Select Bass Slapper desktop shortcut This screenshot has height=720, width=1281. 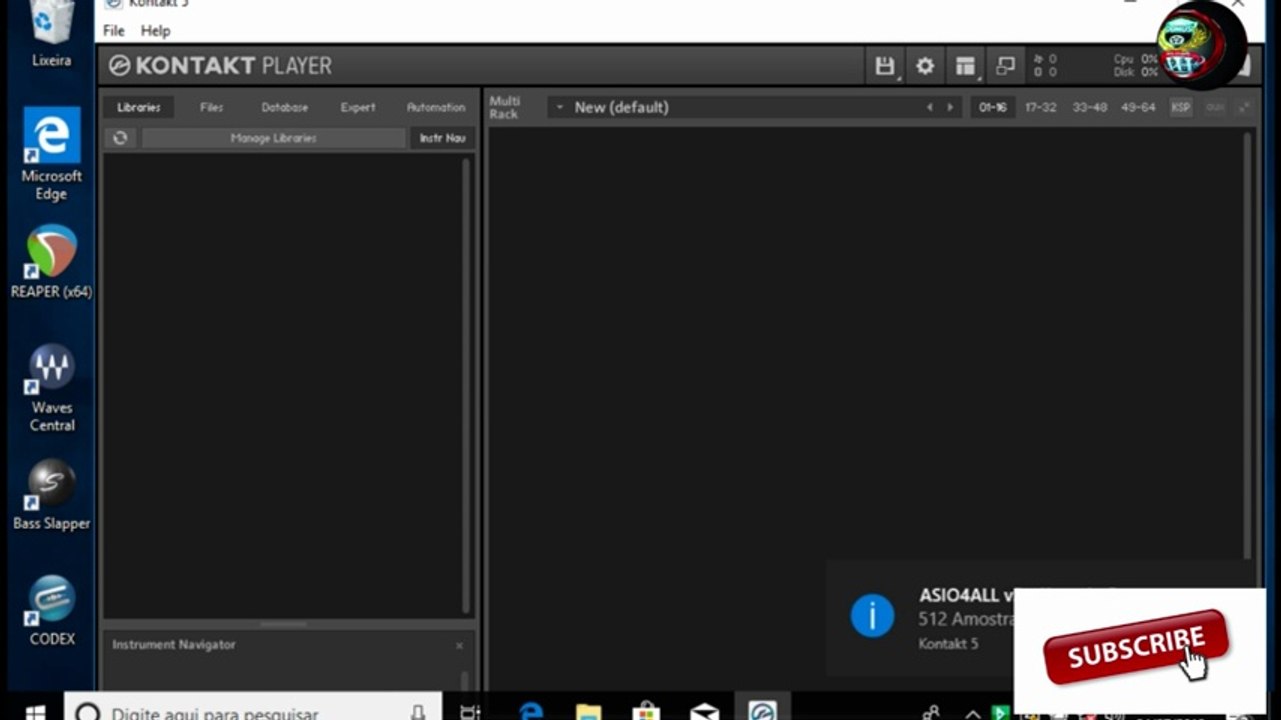(52, 495)
